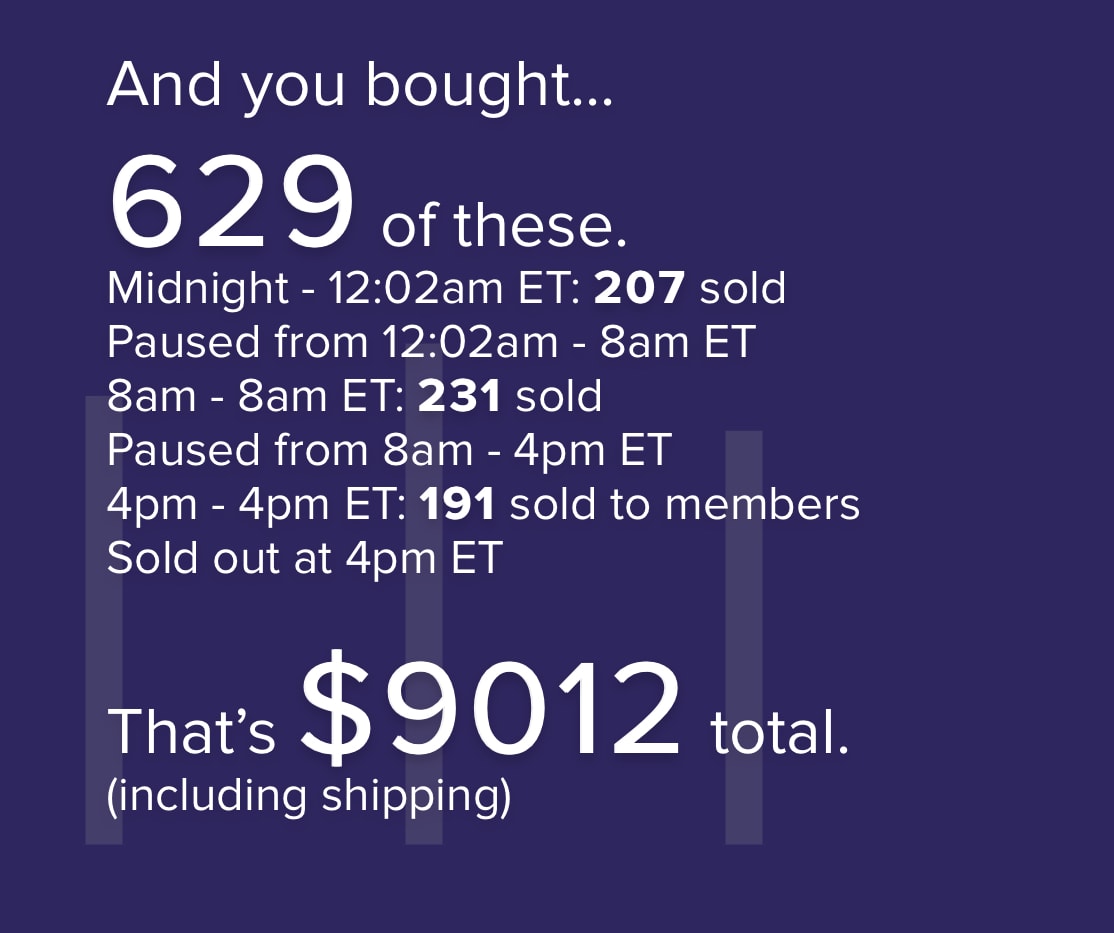Click the "(including shipping)" note

pos(309,794)
